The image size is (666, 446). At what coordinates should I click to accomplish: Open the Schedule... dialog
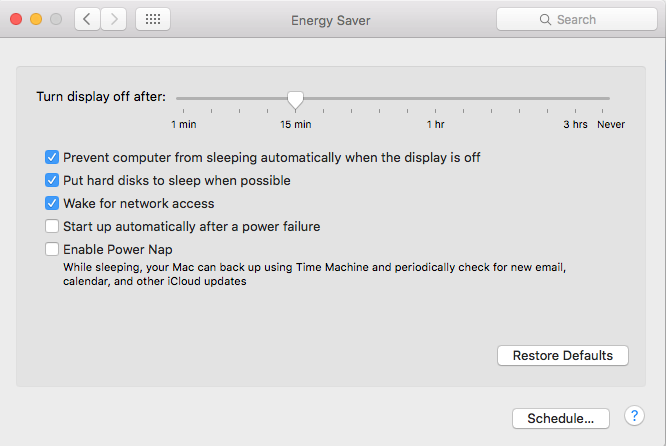(x=561, y=418)
